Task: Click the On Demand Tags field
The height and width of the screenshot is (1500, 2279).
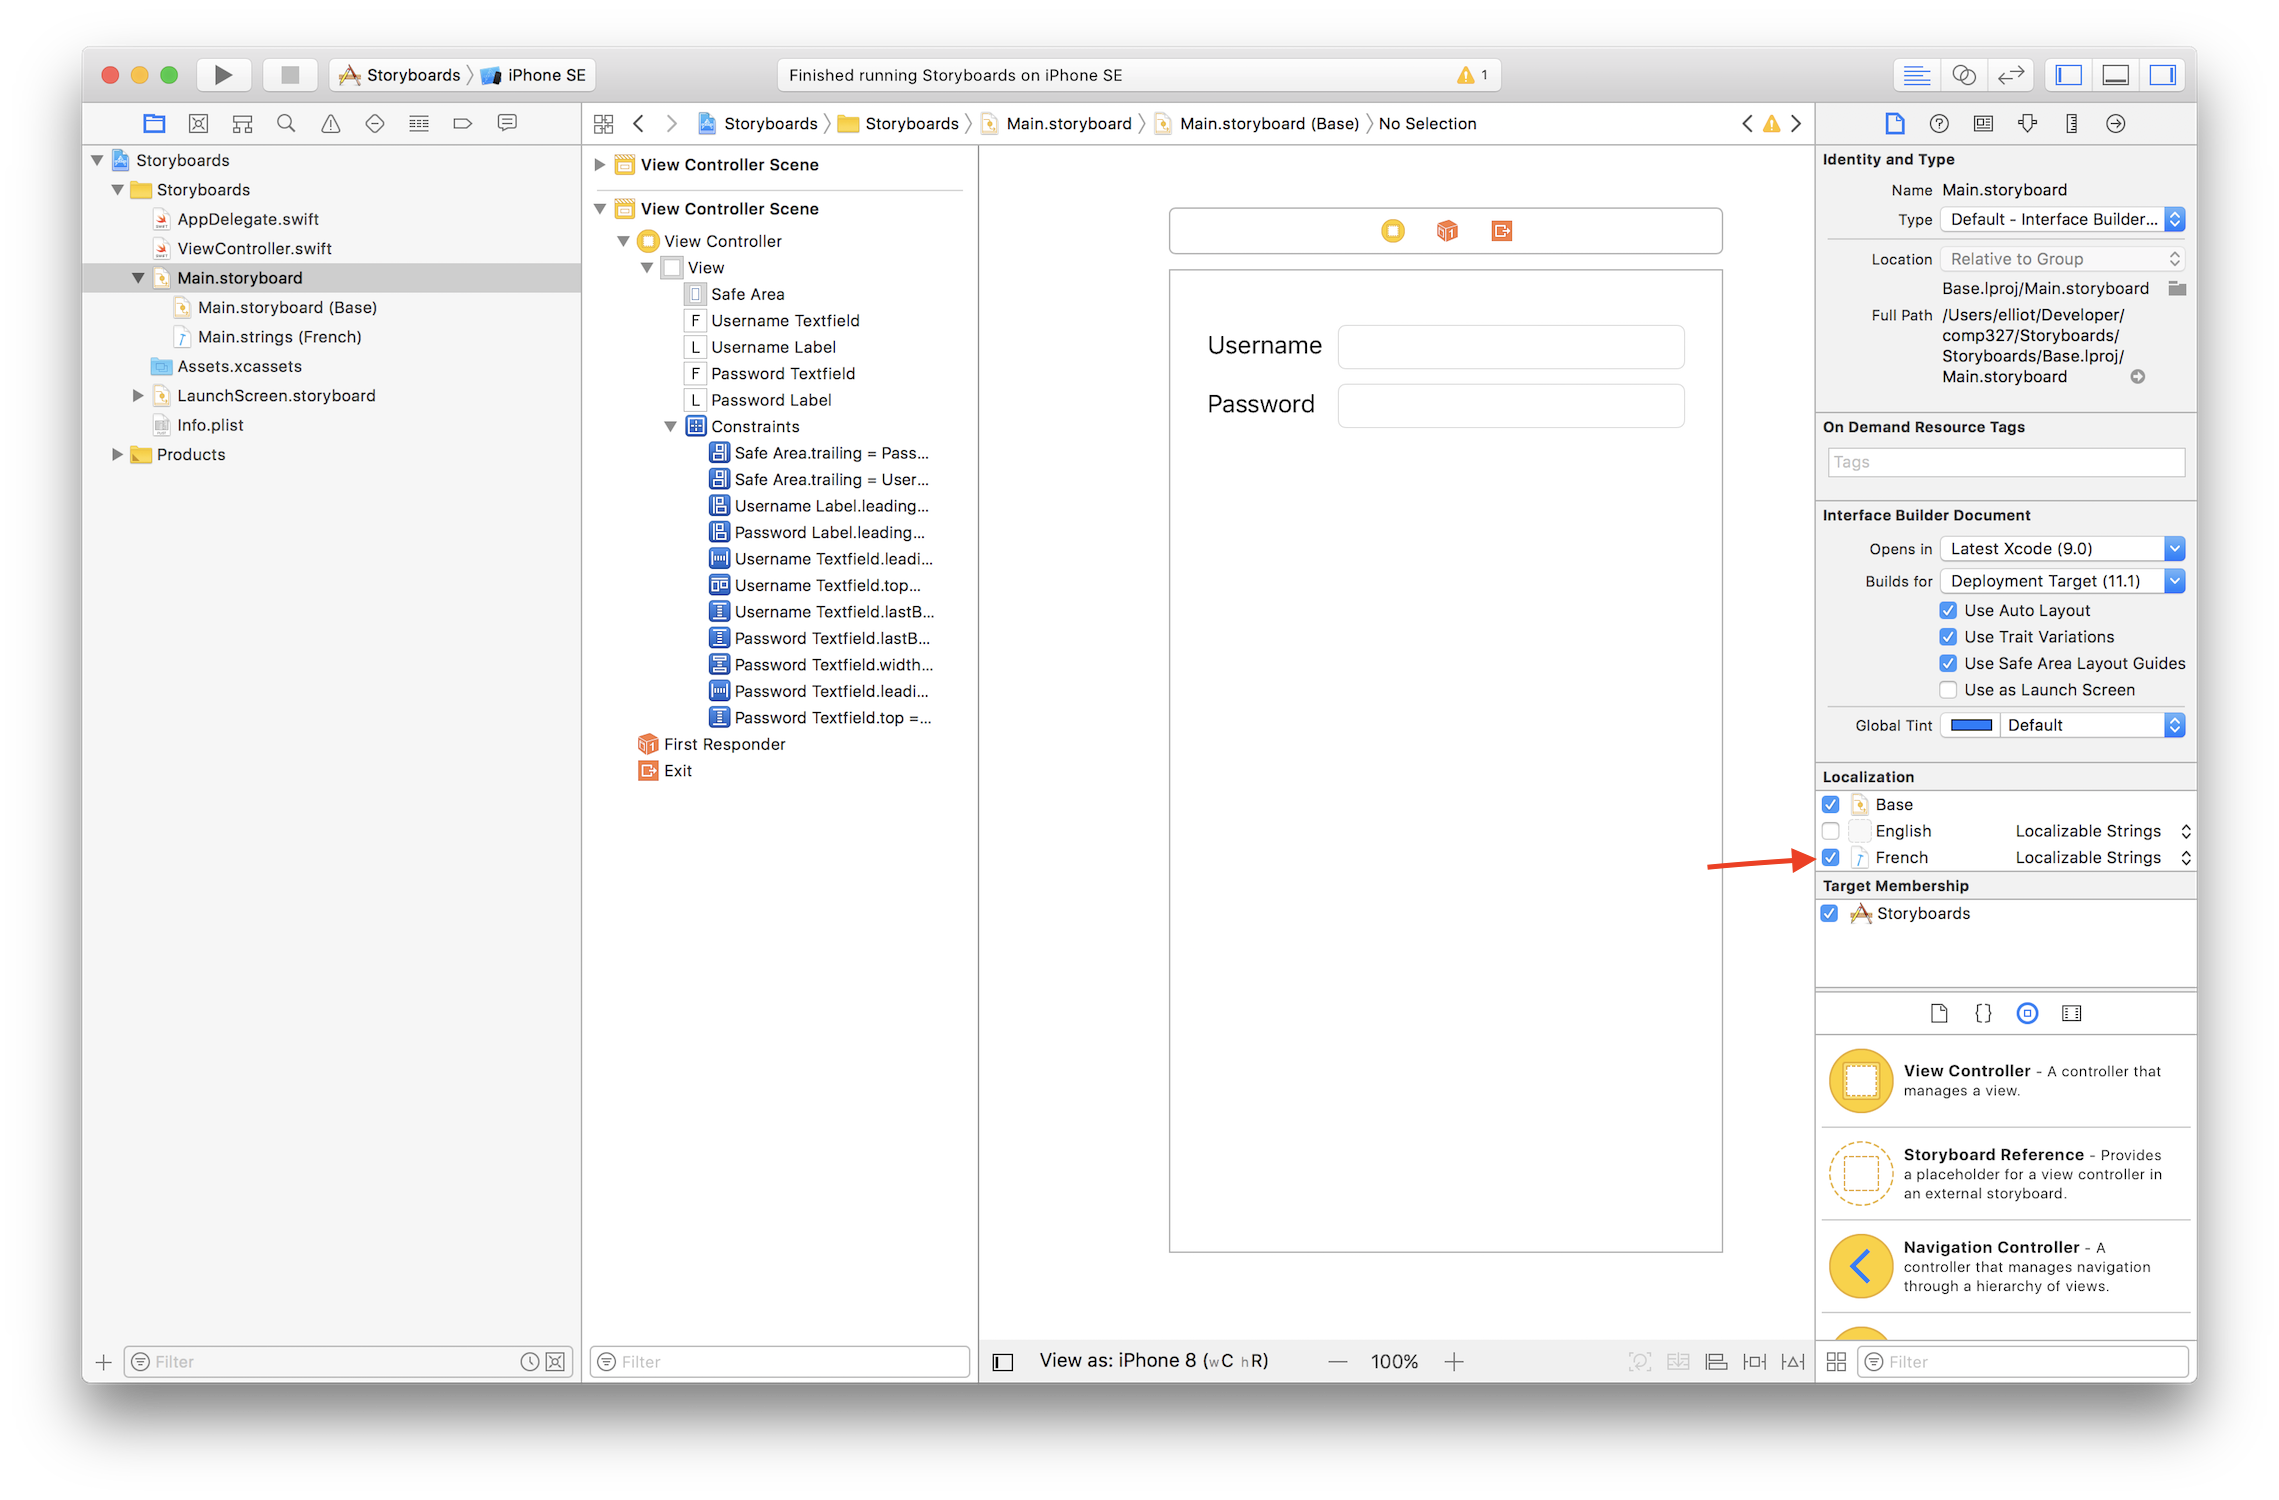Action: click(x=2005, y=462)
